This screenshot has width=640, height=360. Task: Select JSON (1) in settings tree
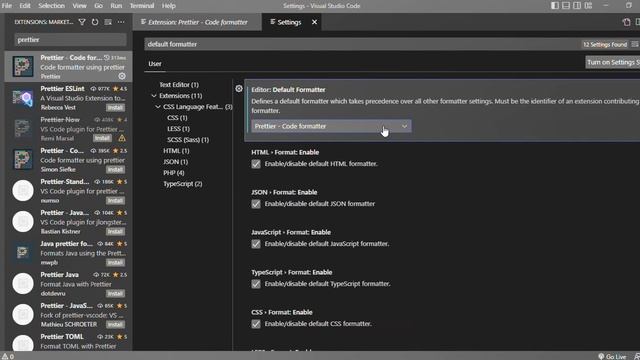[x=176, y=162]
